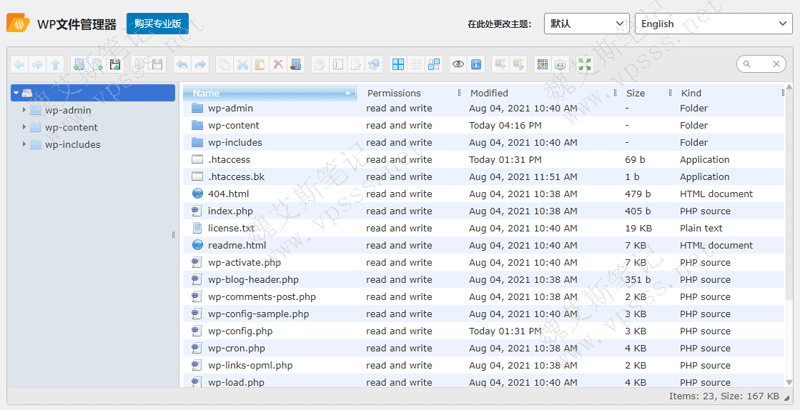
Task: Select the wp-cron.php file
Action: (x=483, y=348)
